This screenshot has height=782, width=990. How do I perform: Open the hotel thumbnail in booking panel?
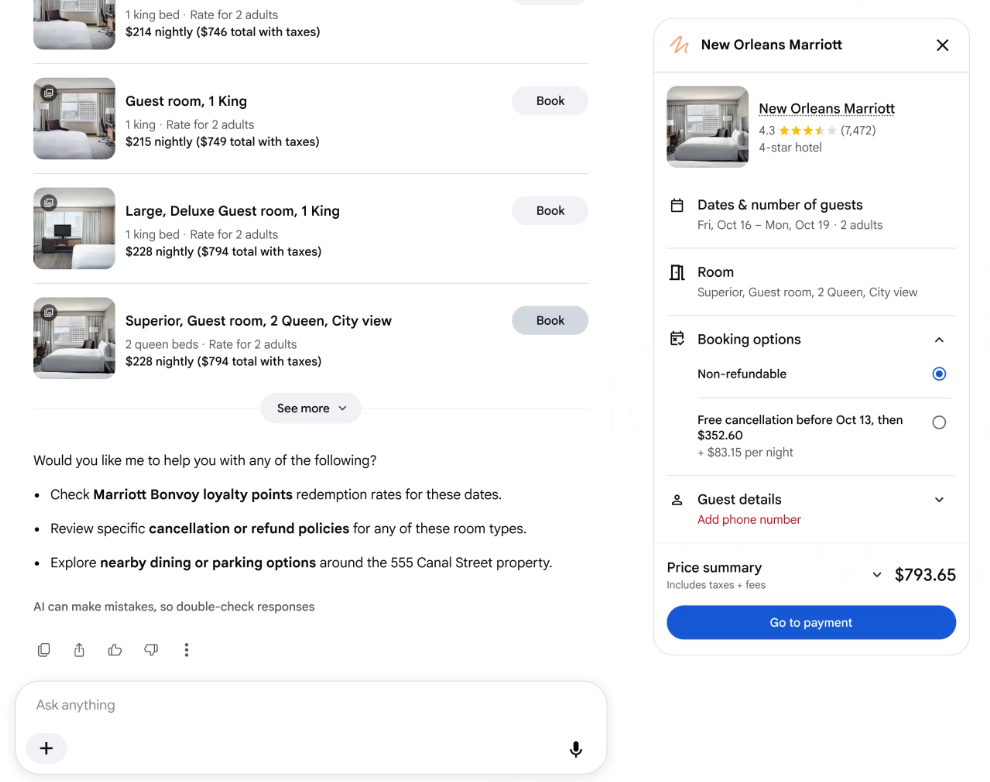708,127
